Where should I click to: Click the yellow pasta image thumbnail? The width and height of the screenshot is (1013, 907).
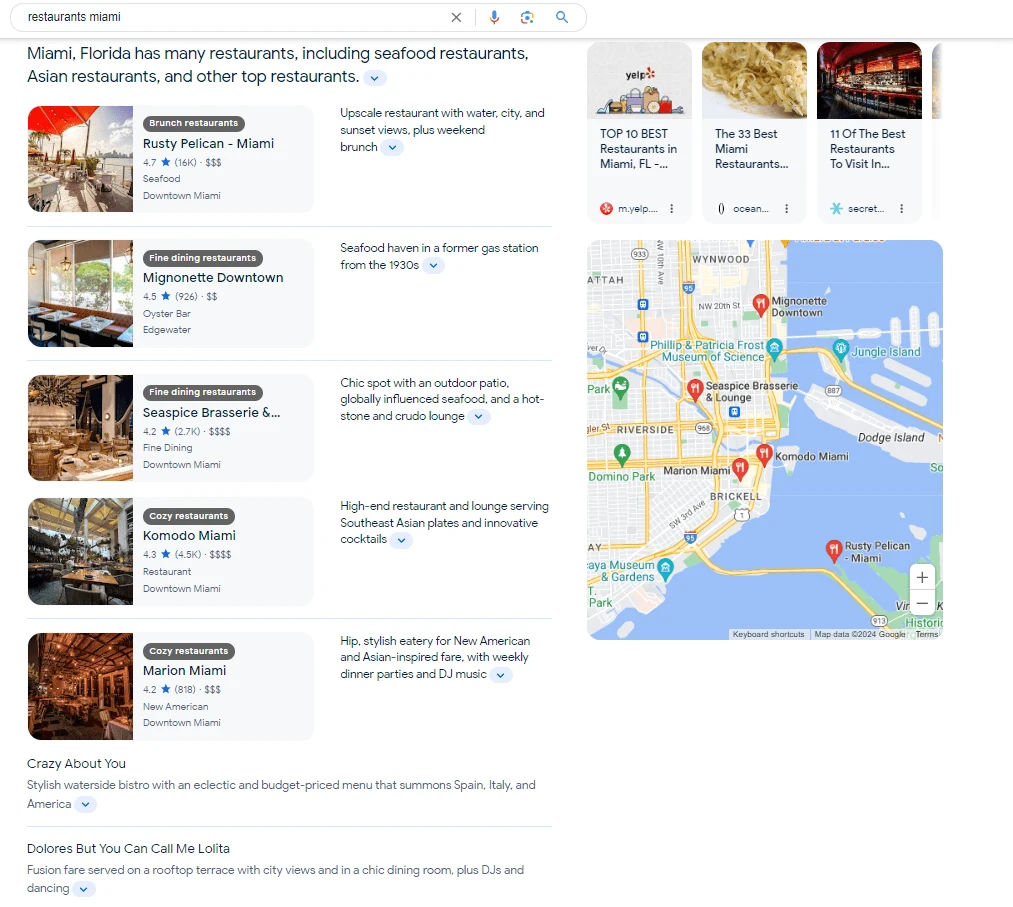[754, 81]
